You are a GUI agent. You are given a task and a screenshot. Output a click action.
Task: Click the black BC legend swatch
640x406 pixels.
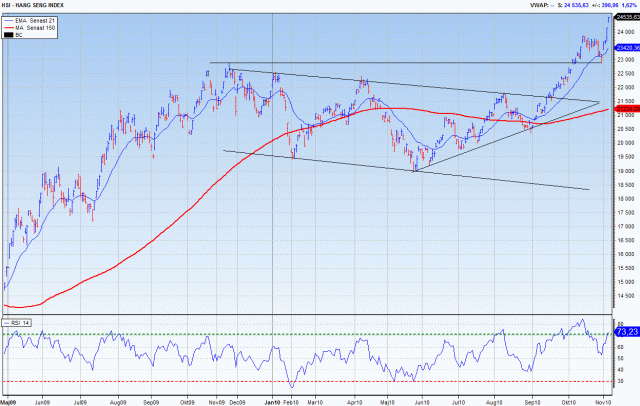10,34
